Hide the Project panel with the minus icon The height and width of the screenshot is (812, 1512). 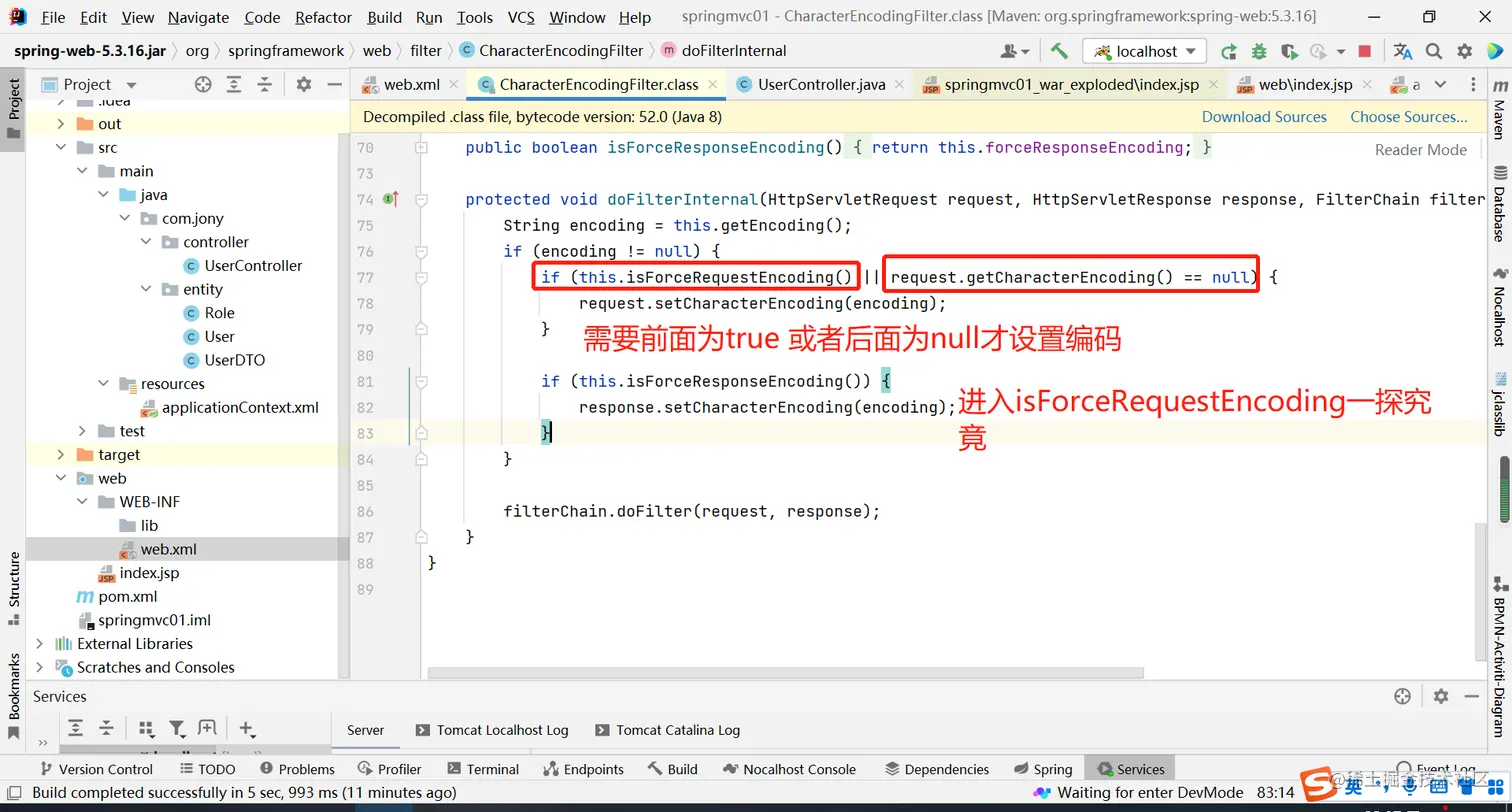(x=334, y=85)
